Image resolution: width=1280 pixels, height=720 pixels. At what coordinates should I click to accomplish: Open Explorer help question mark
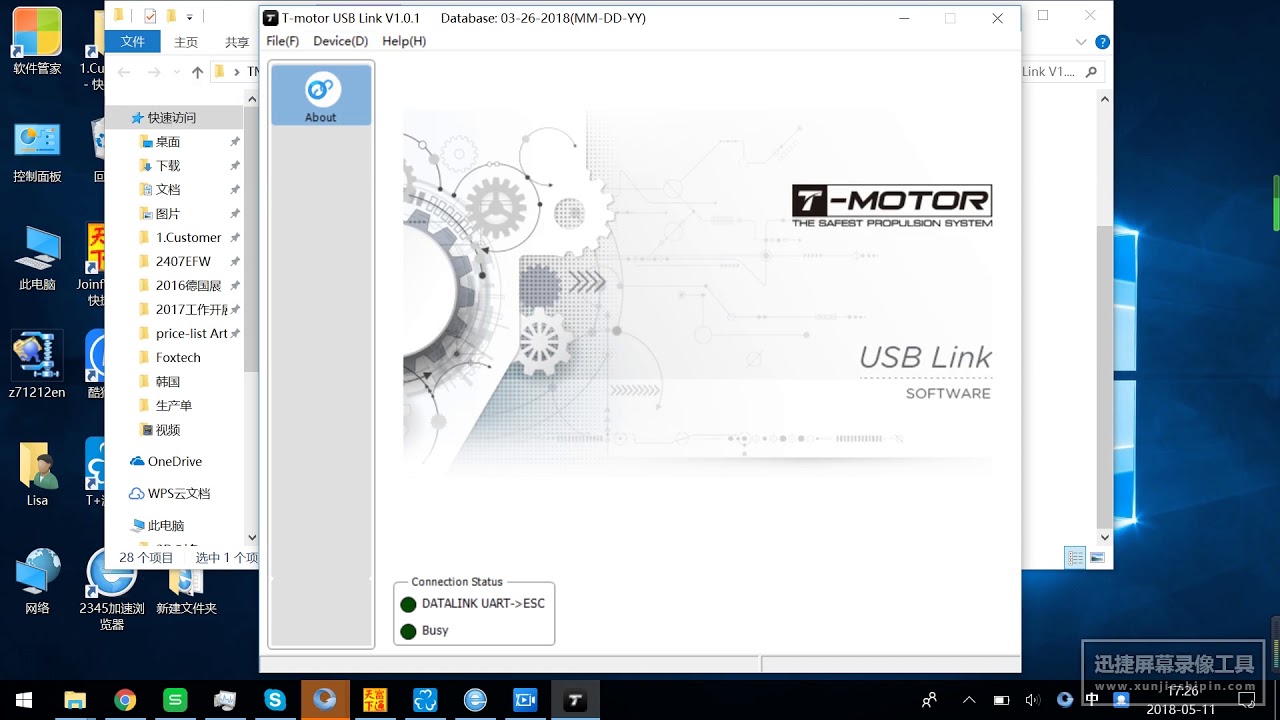tap(1102, 42)
